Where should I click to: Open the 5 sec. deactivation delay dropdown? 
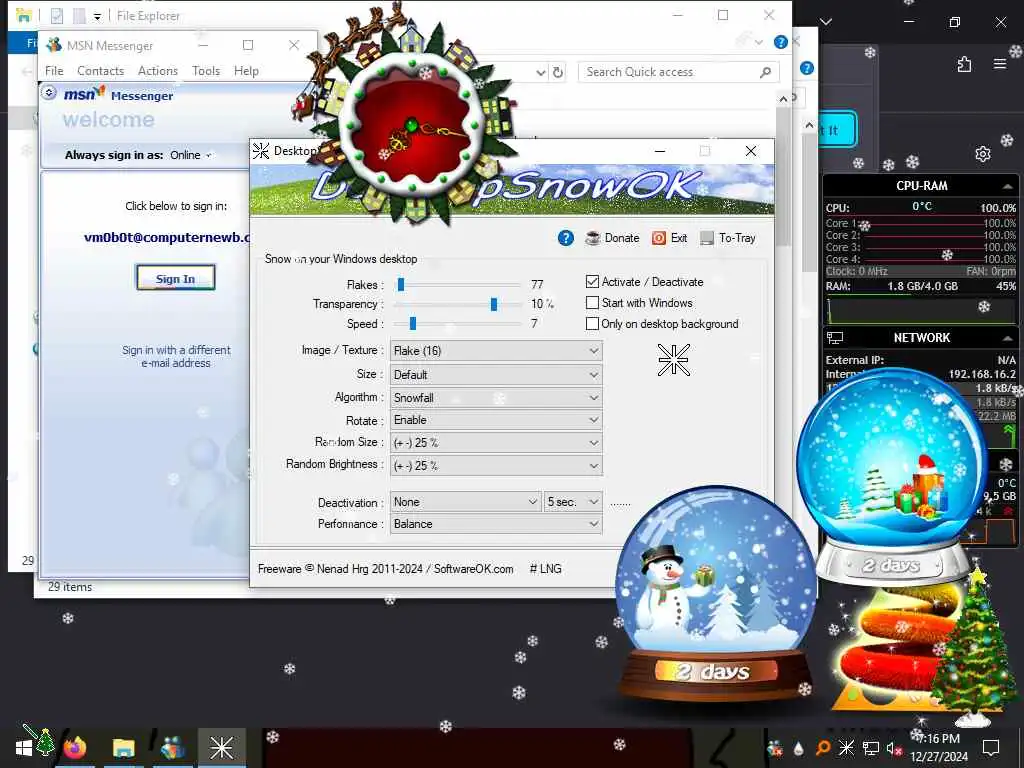click(573, 502)
